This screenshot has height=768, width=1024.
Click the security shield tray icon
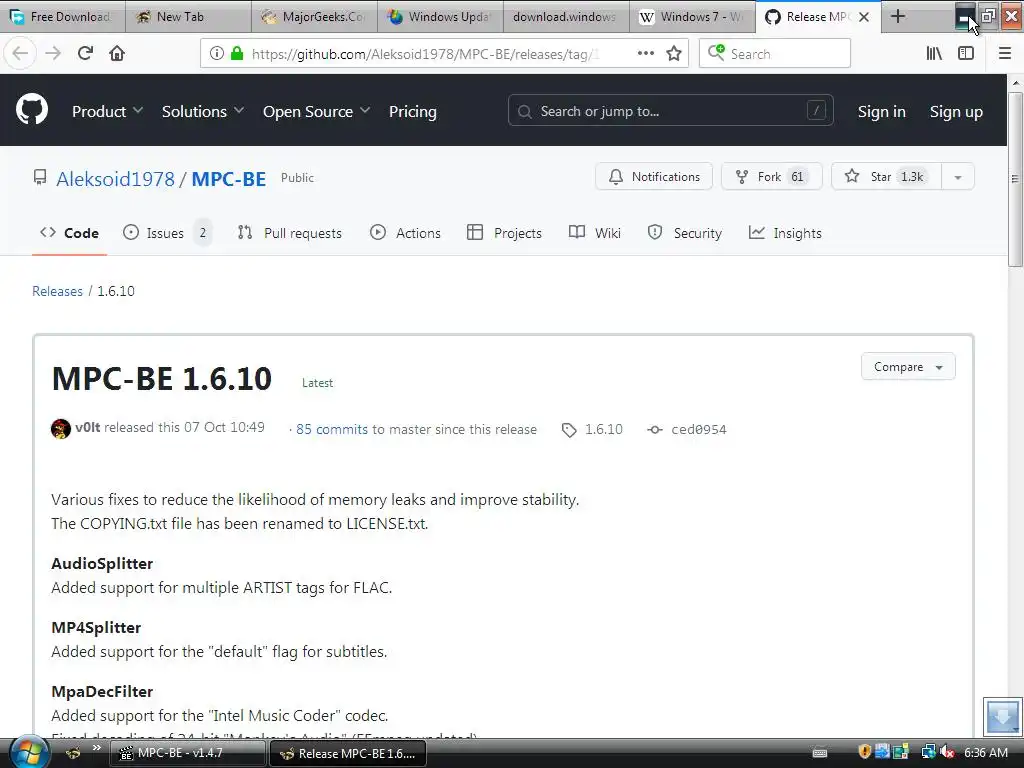[865, 752]
